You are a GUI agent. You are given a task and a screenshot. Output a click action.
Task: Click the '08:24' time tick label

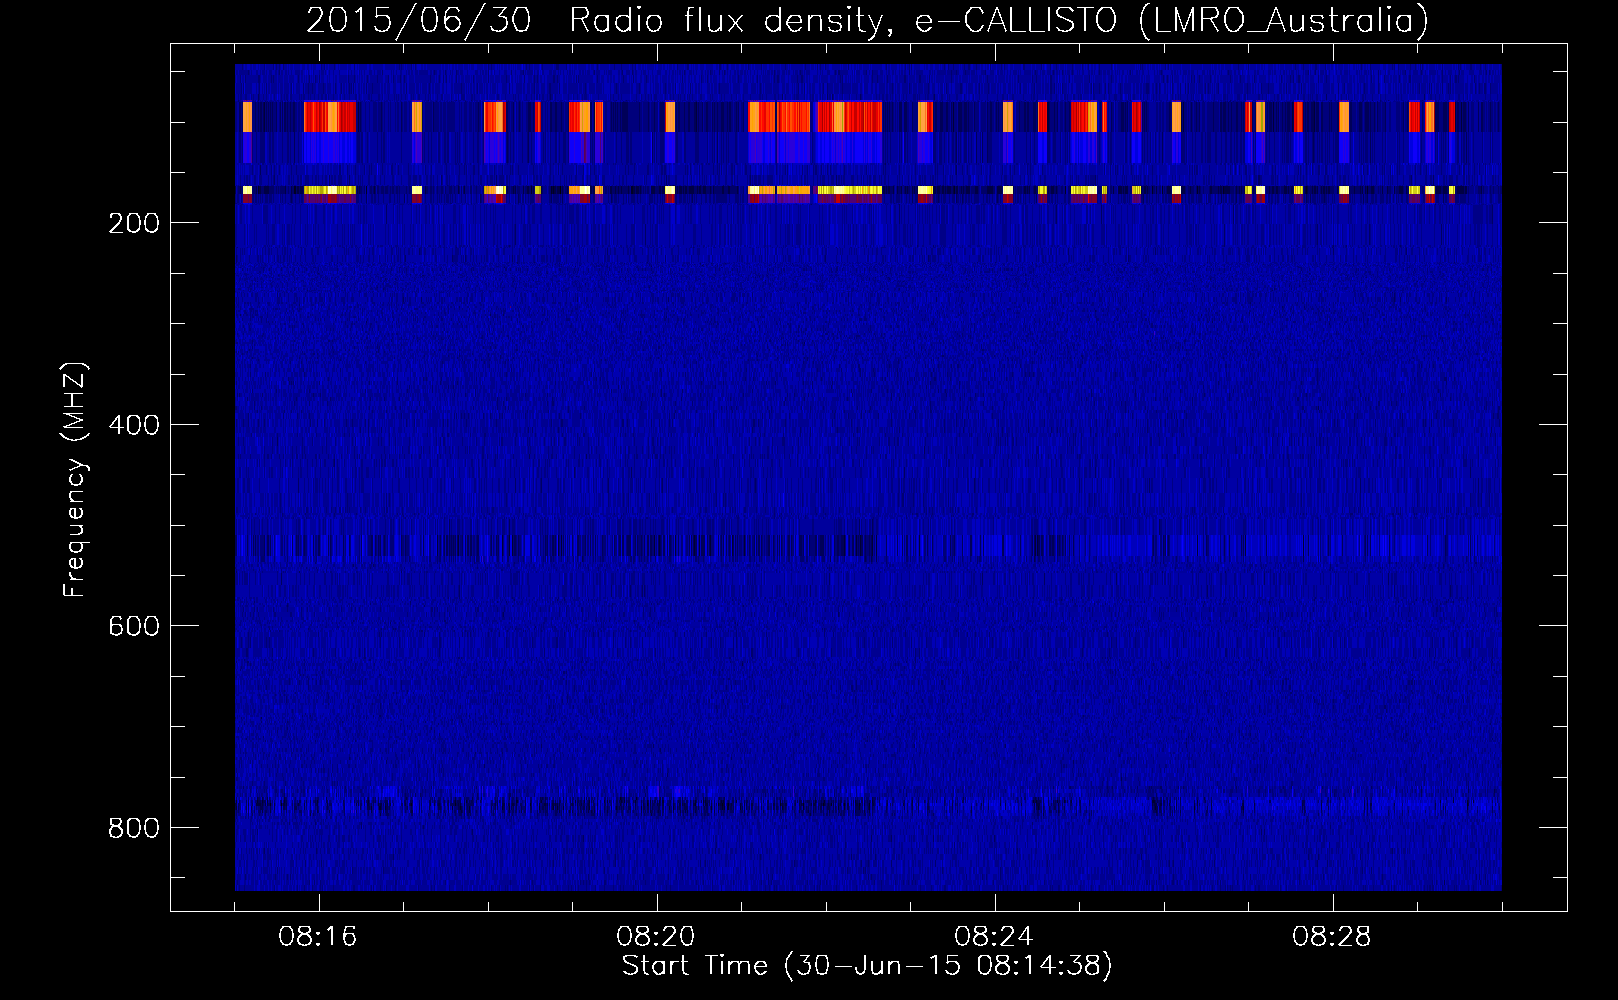(x=994, y=937)
